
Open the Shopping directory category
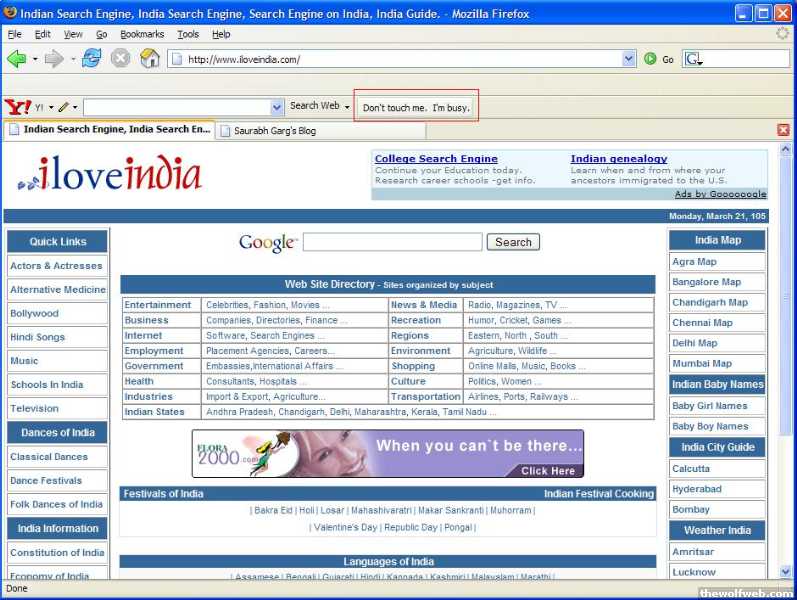(413, 366)
